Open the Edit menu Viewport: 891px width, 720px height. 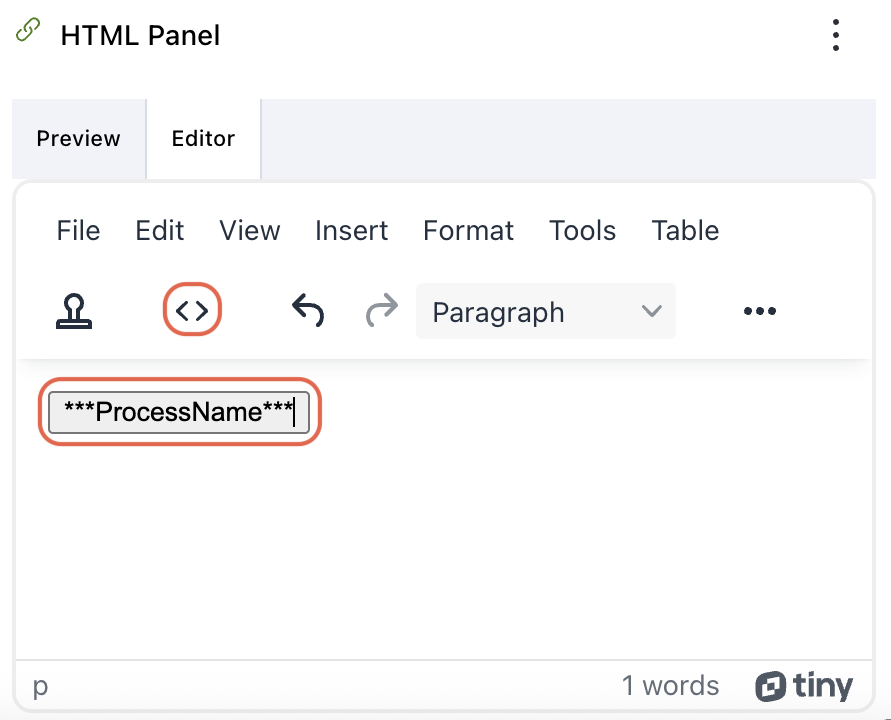tap(160, 231)
